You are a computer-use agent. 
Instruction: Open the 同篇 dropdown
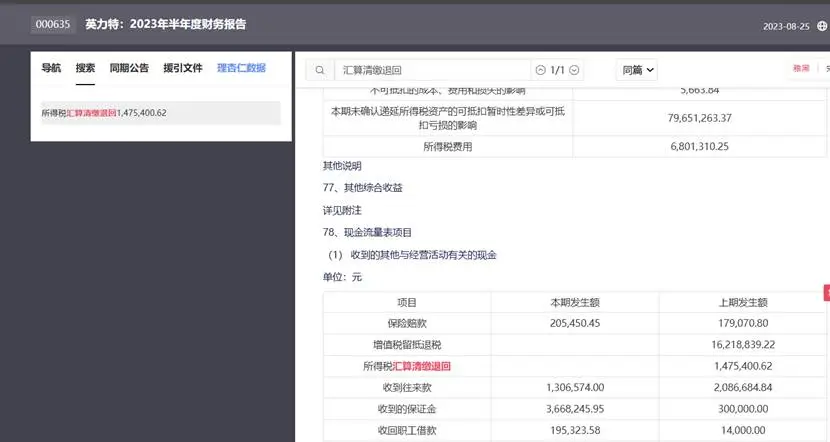[x=637, y=70]
